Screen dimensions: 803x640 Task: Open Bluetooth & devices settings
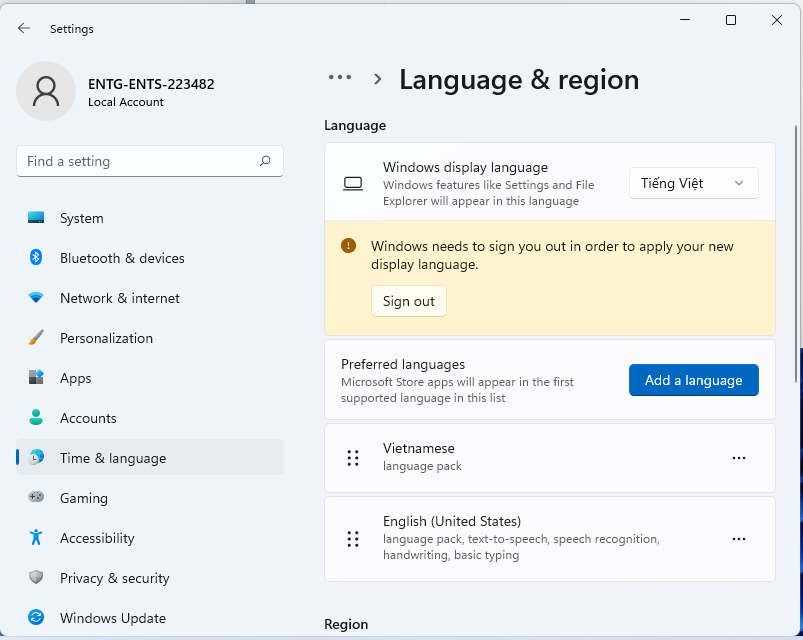(150, 258)
